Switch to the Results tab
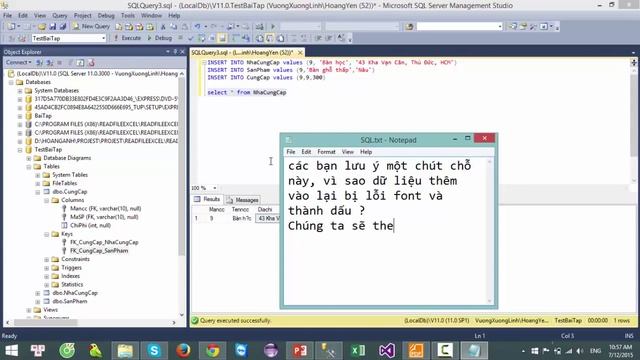 coord(207,199)
